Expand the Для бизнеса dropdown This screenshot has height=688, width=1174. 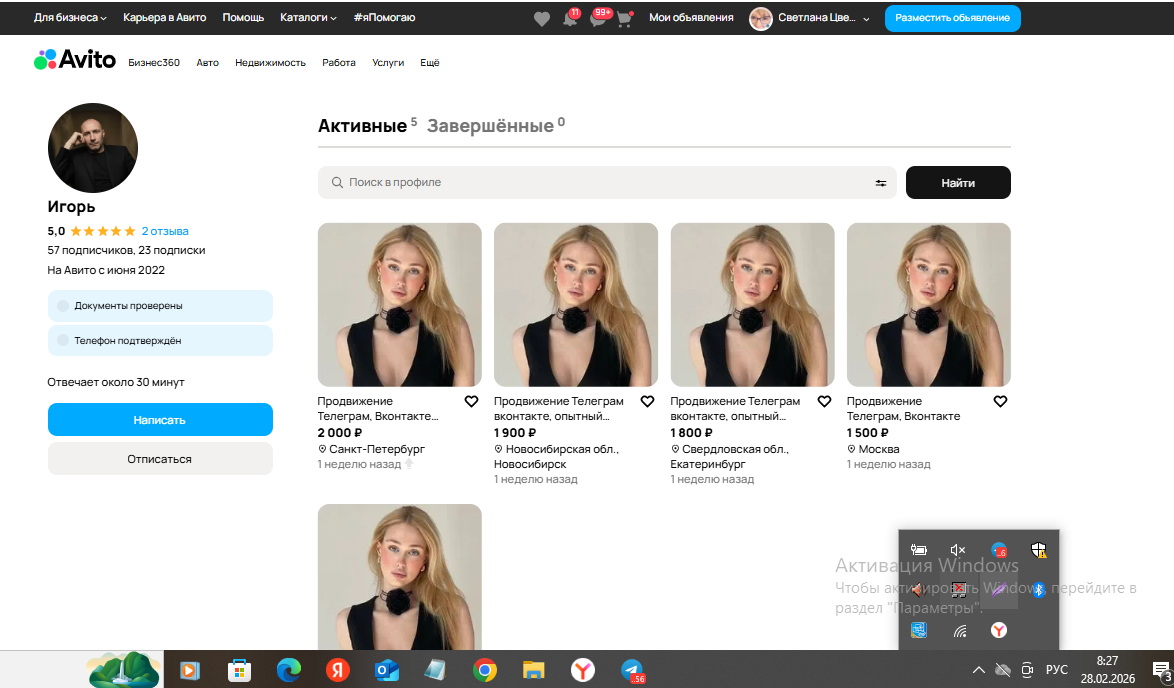[x=70, y=18]
